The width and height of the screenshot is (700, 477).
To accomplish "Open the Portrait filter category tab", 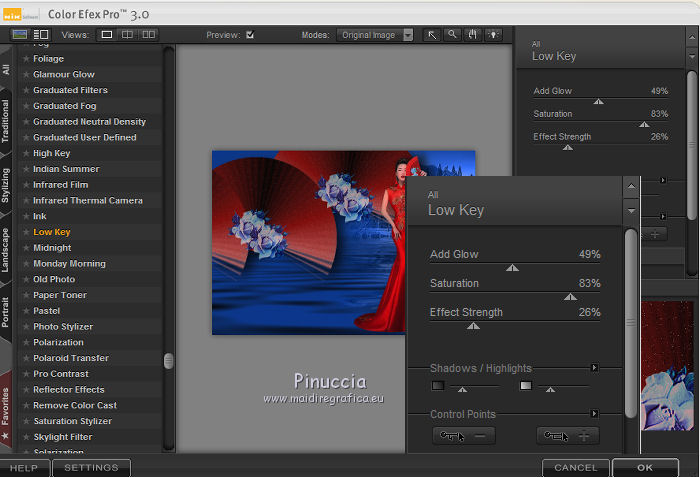I will (7, 311).
